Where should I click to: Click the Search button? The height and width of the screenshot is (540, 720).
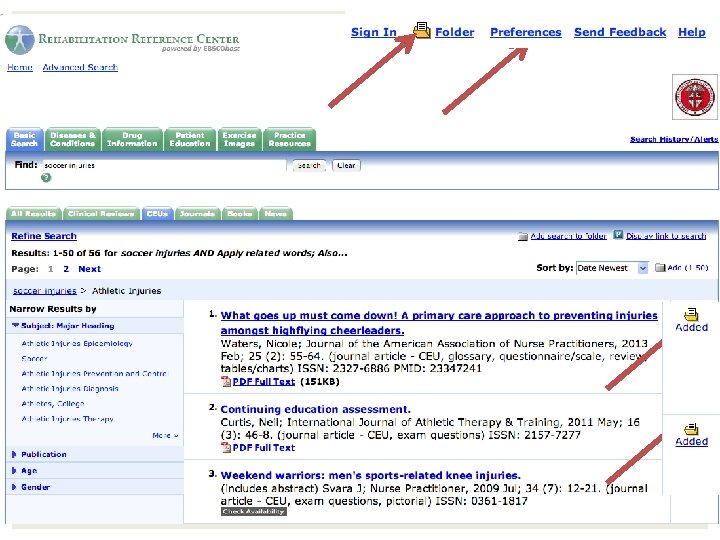pyautogui.click(x=309, y=165)
